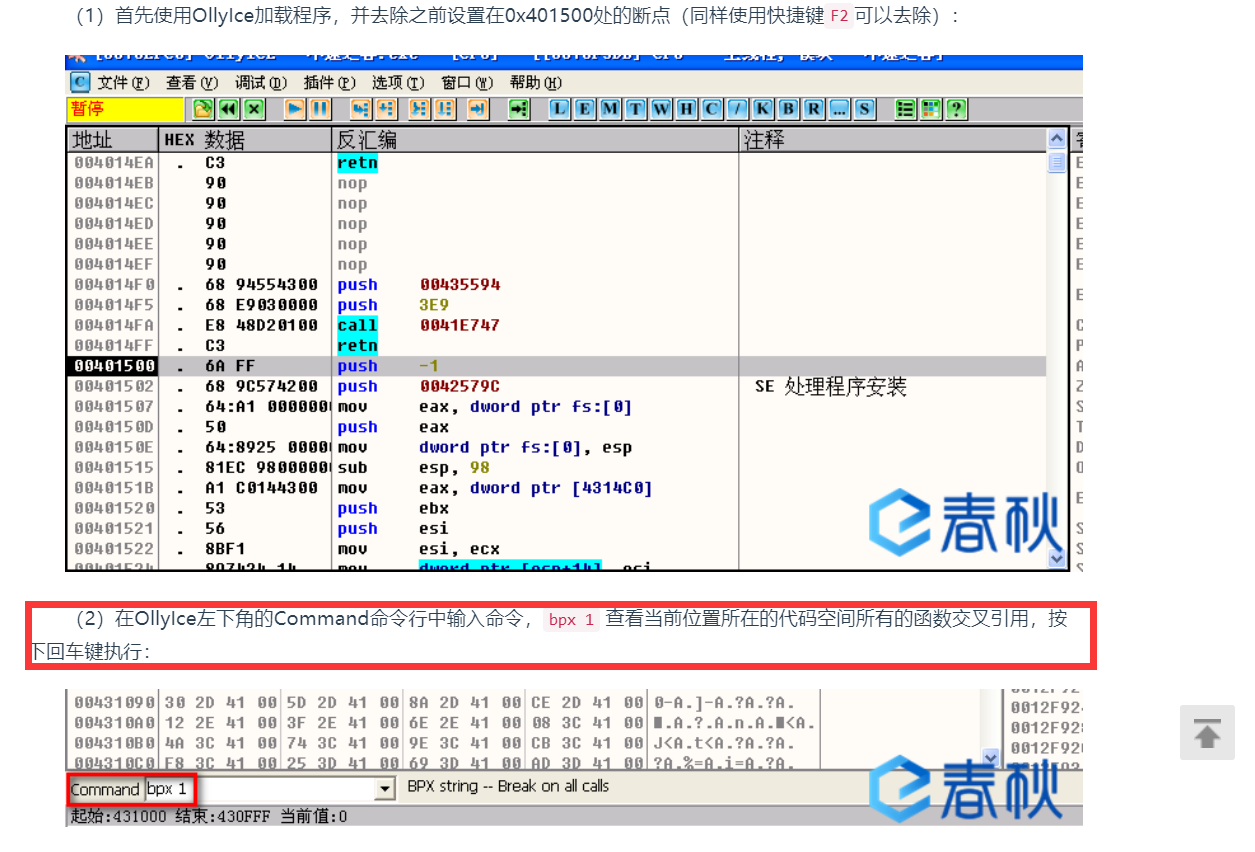Show Call stack using K button
Screen dimensions: 1255x852
coord(763,109)
